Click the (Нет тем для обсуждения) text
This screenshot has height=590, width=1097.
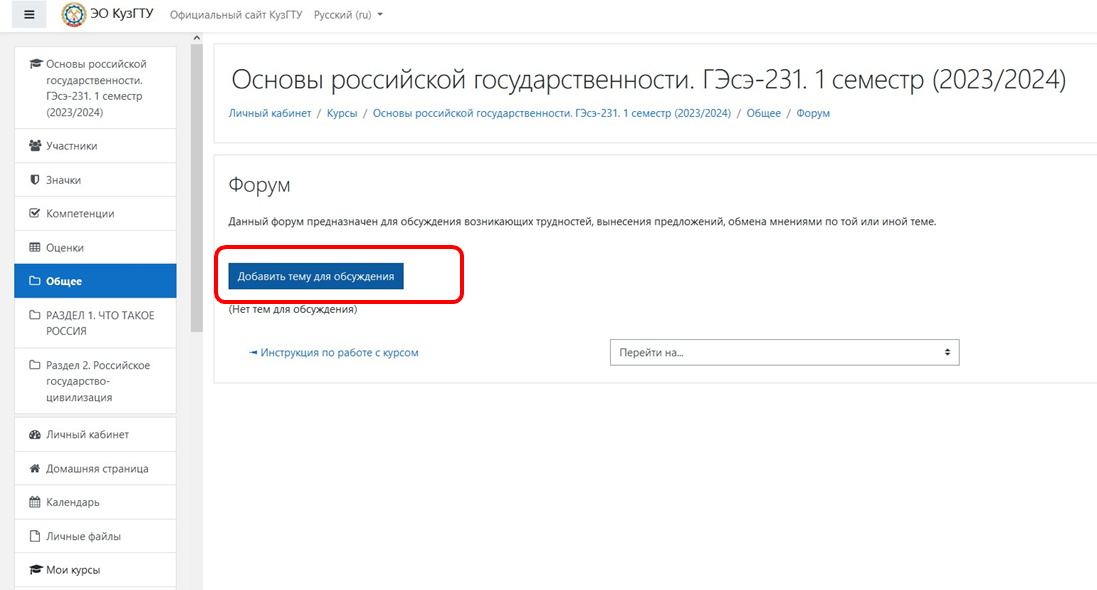292,309
